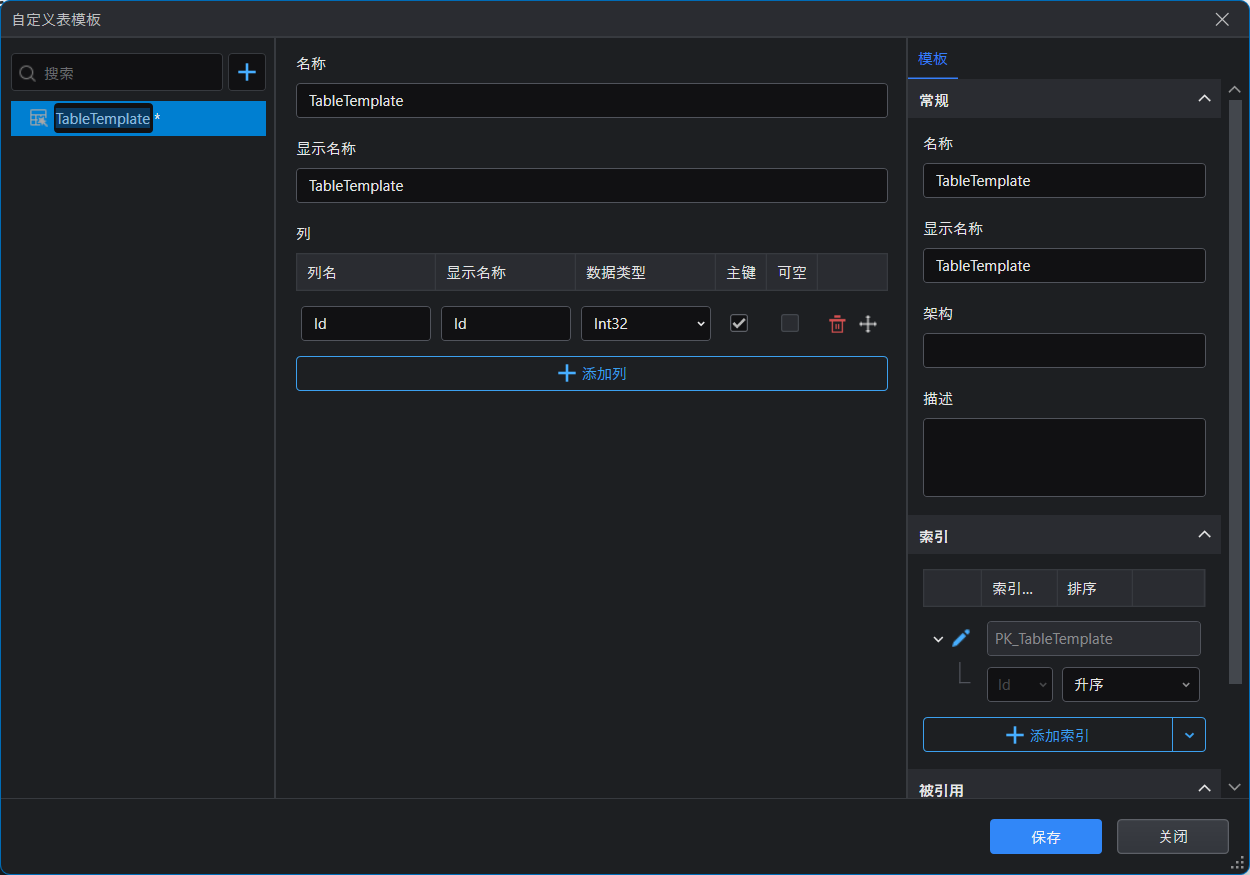Click the search magnifier icon
The width and height of the screenshot is (1250, 875).
pyautogui.click(x=28, y=73)
